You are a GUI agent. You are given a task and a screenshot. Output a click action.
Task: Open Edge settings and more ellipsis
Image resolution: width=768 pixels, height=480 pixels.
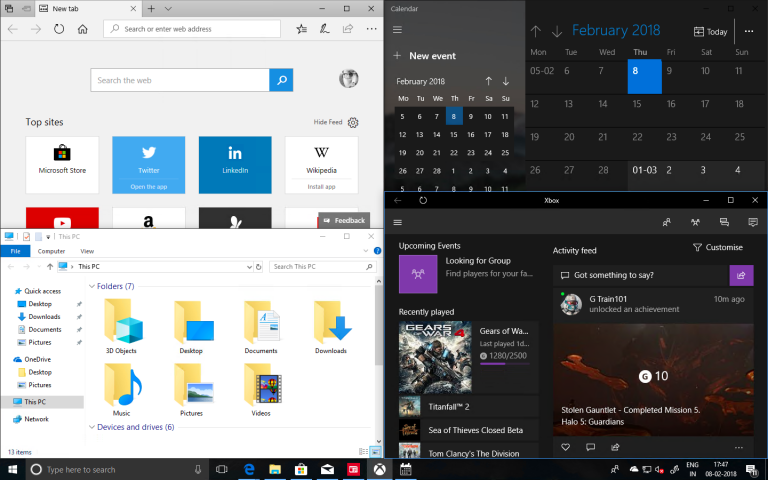coord(371,29)
